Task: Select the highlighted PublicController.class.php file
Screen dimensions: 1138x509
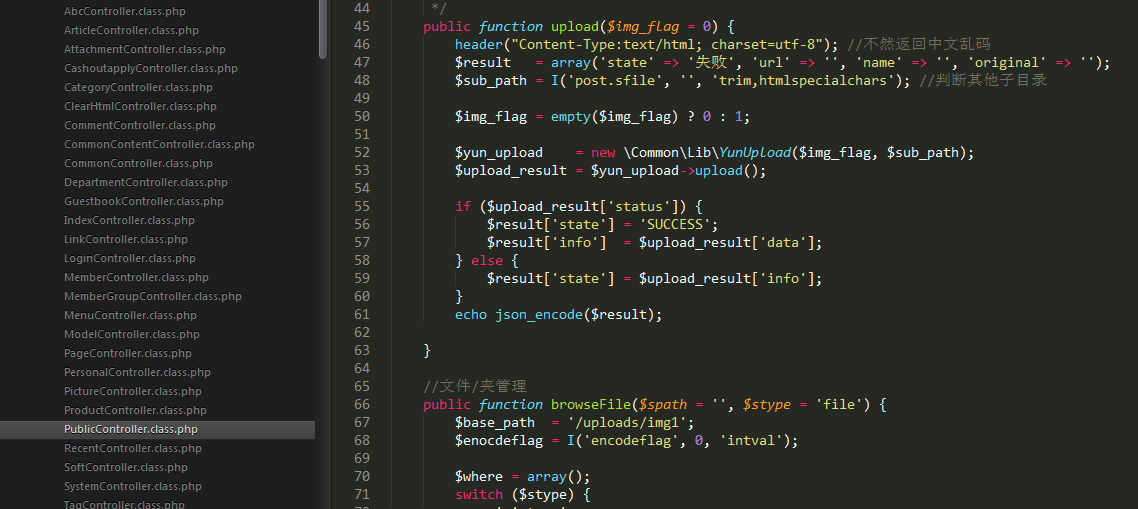Action: [x=130, y=429]
